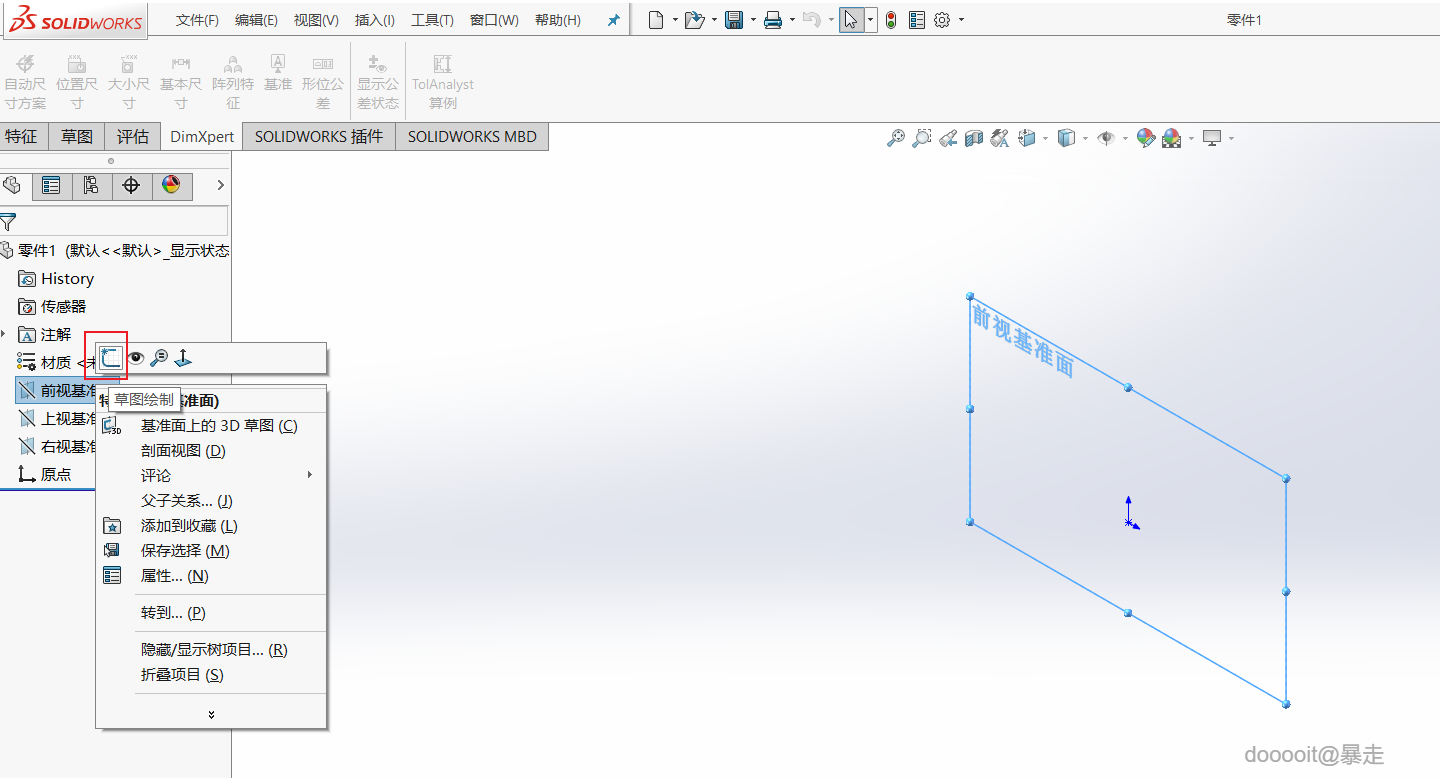Click the Open file folder icon
1440x778 pixels.
coord(695,20)
